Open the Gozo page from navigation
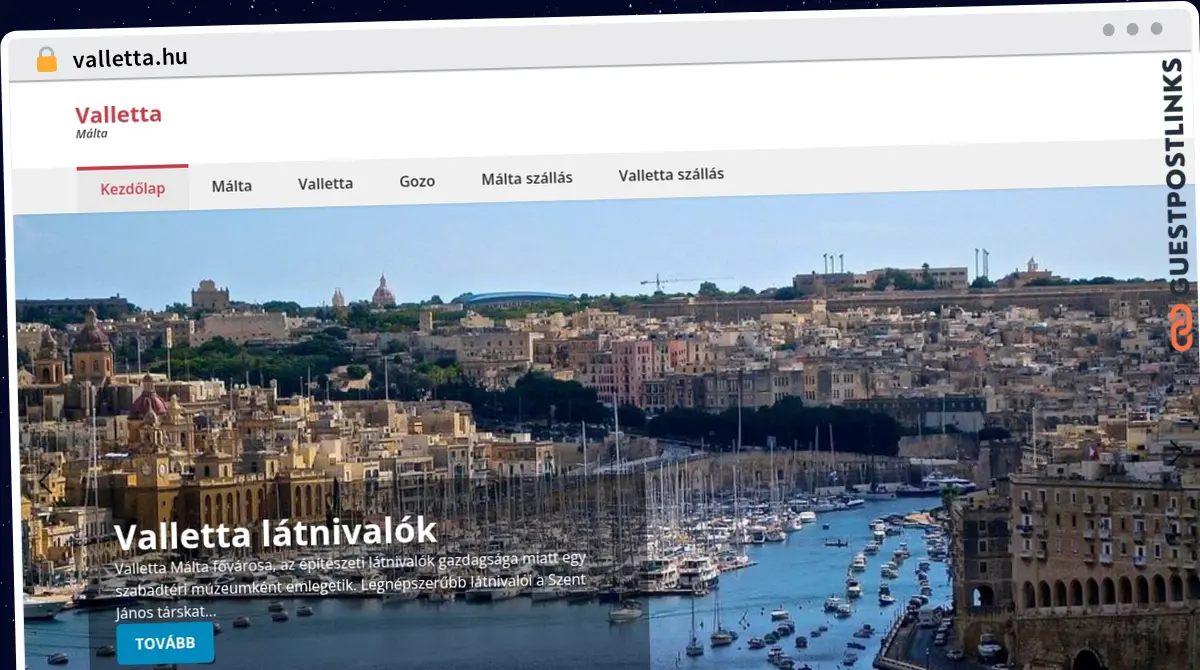This screenshot has width=1200, height=670. tap(417, 181)
